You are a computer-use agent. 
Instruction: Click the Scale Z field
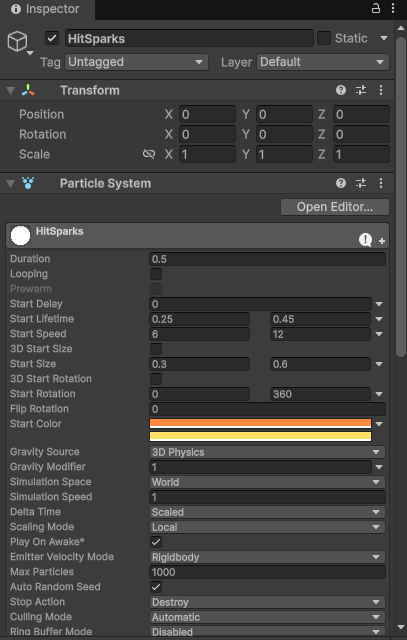tap(361, 154)
